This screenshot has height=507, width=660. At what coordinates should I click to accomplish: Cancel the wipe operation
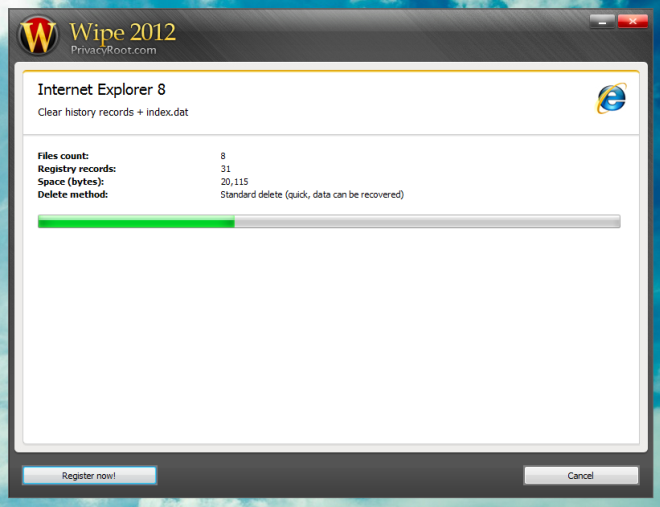pyautogui.click(x=581, y=475)
